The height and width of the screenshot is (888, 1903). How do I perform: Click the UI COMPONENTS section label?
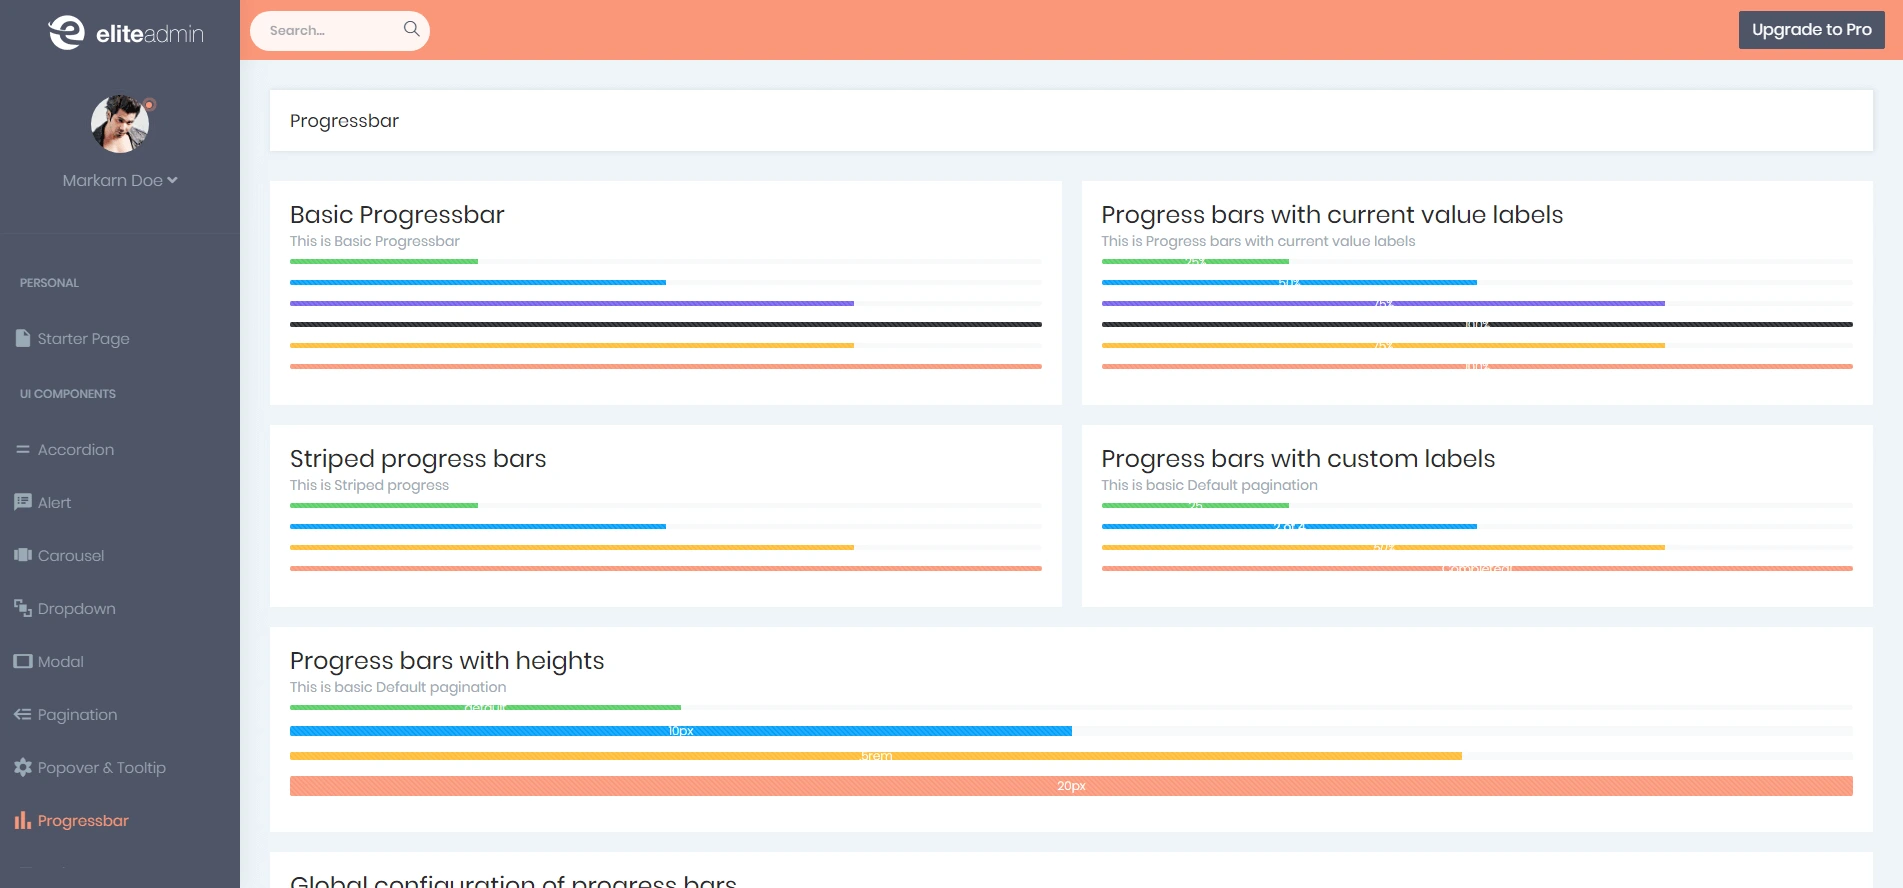pyautogui.click(x=68, y=394)
